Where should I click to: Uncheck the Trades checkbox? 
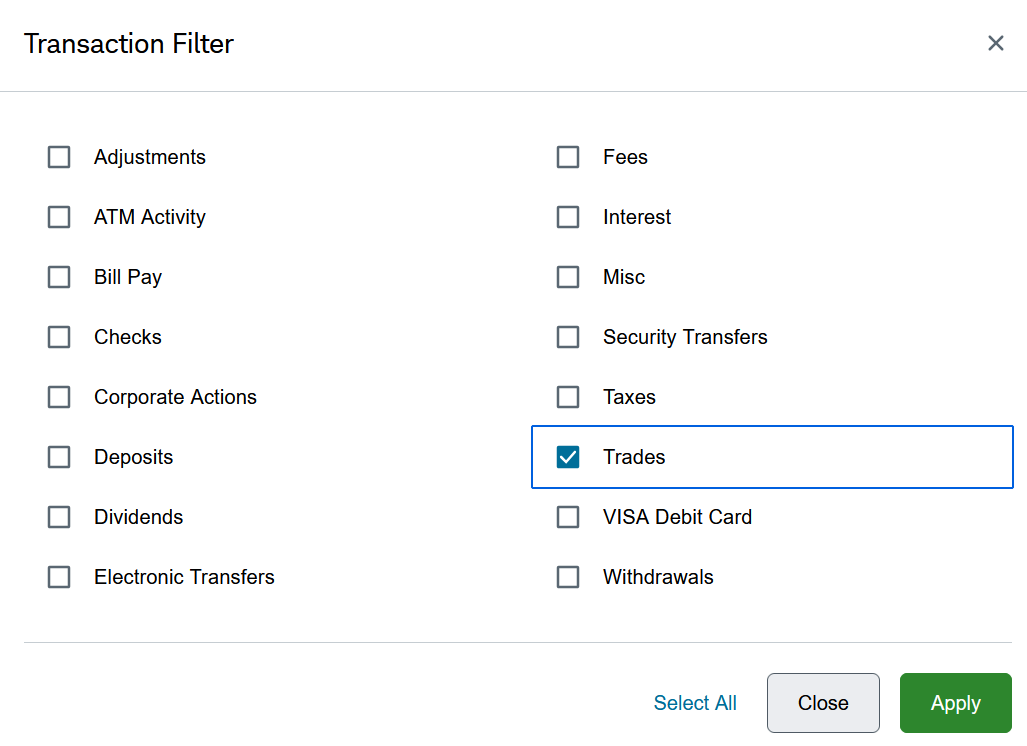[x=568, y=457]
